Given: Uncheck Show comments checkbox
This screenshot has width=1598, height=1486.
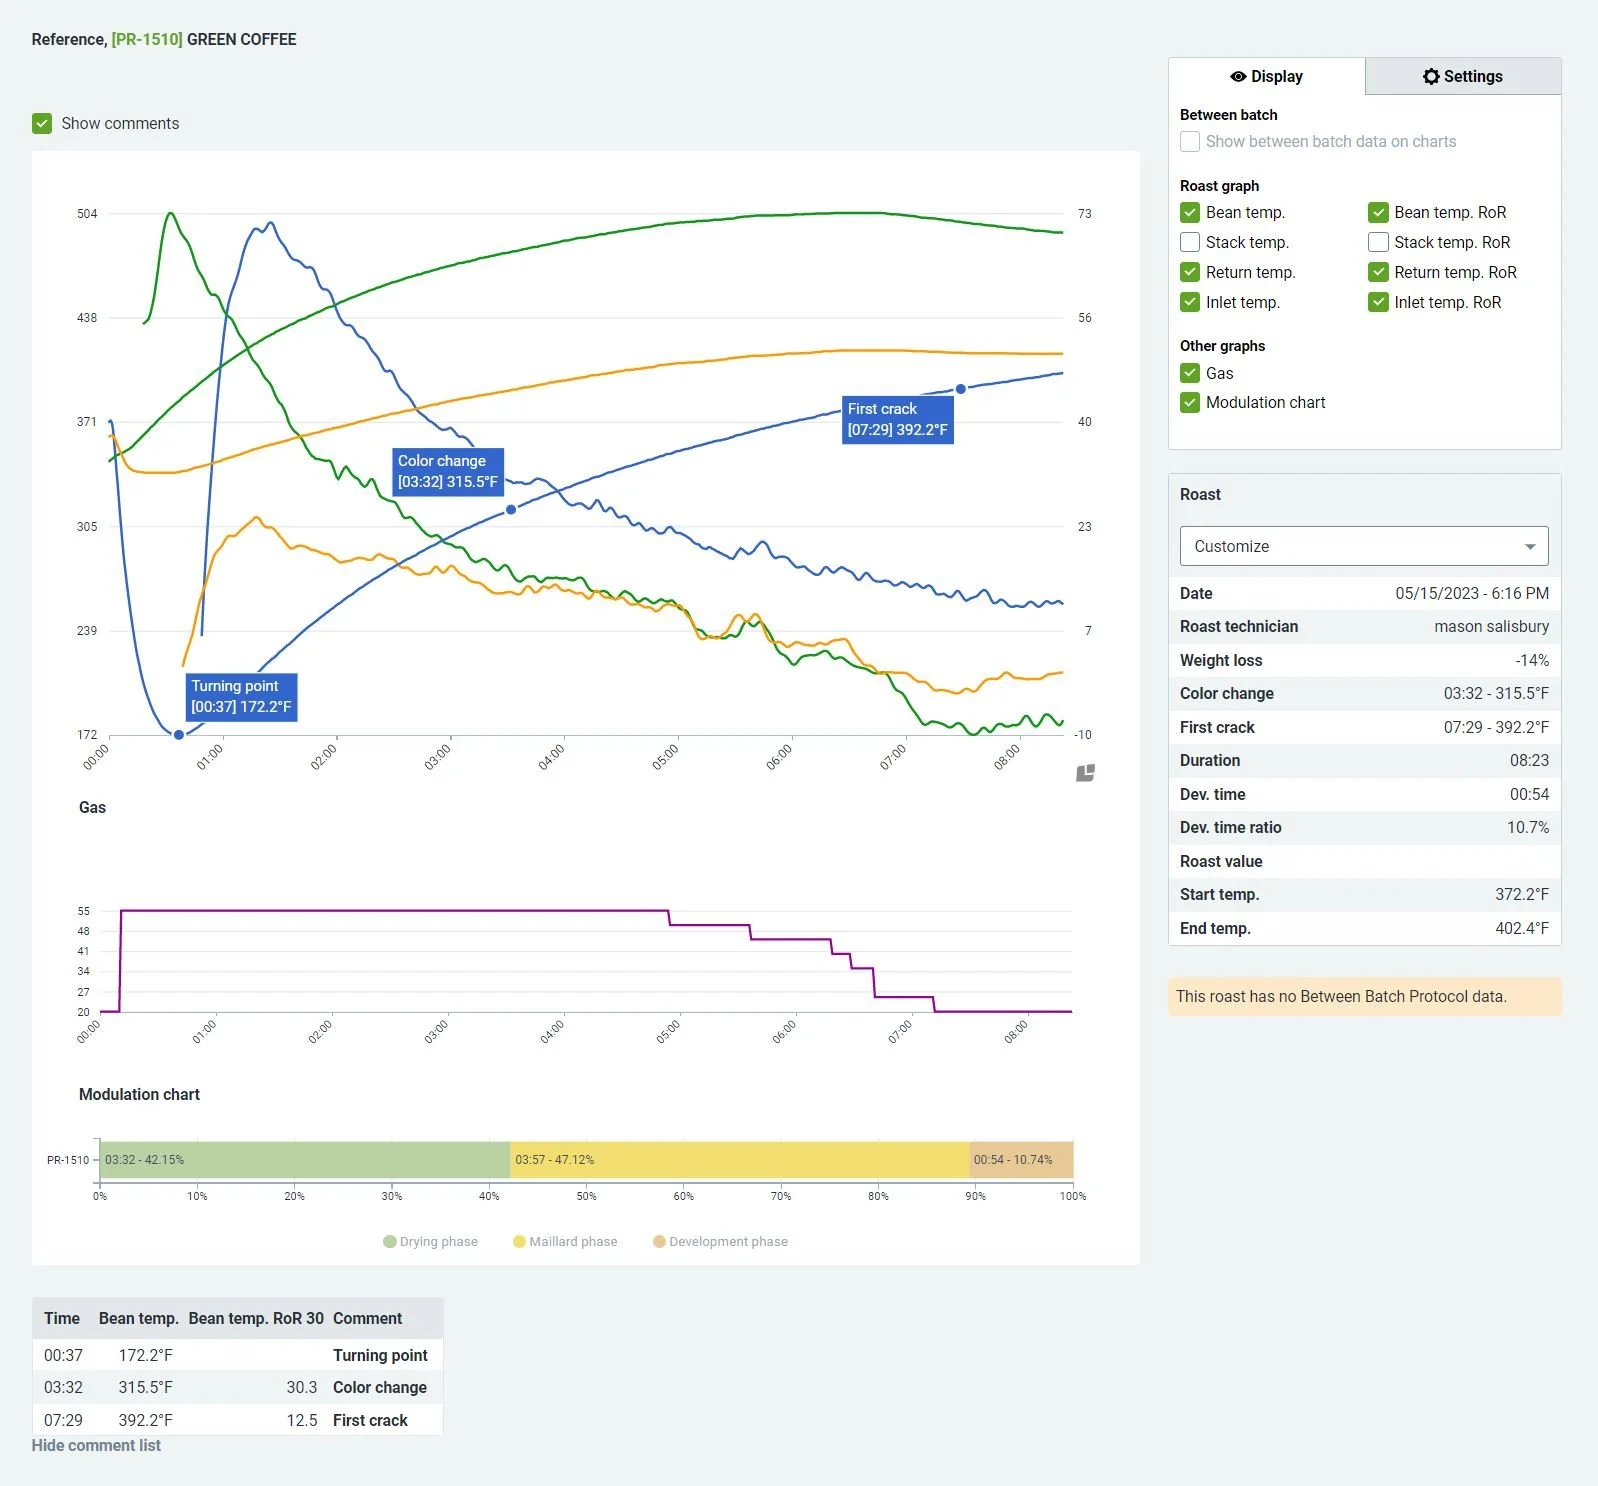Looking at the screenshot, I should (42, 123).
